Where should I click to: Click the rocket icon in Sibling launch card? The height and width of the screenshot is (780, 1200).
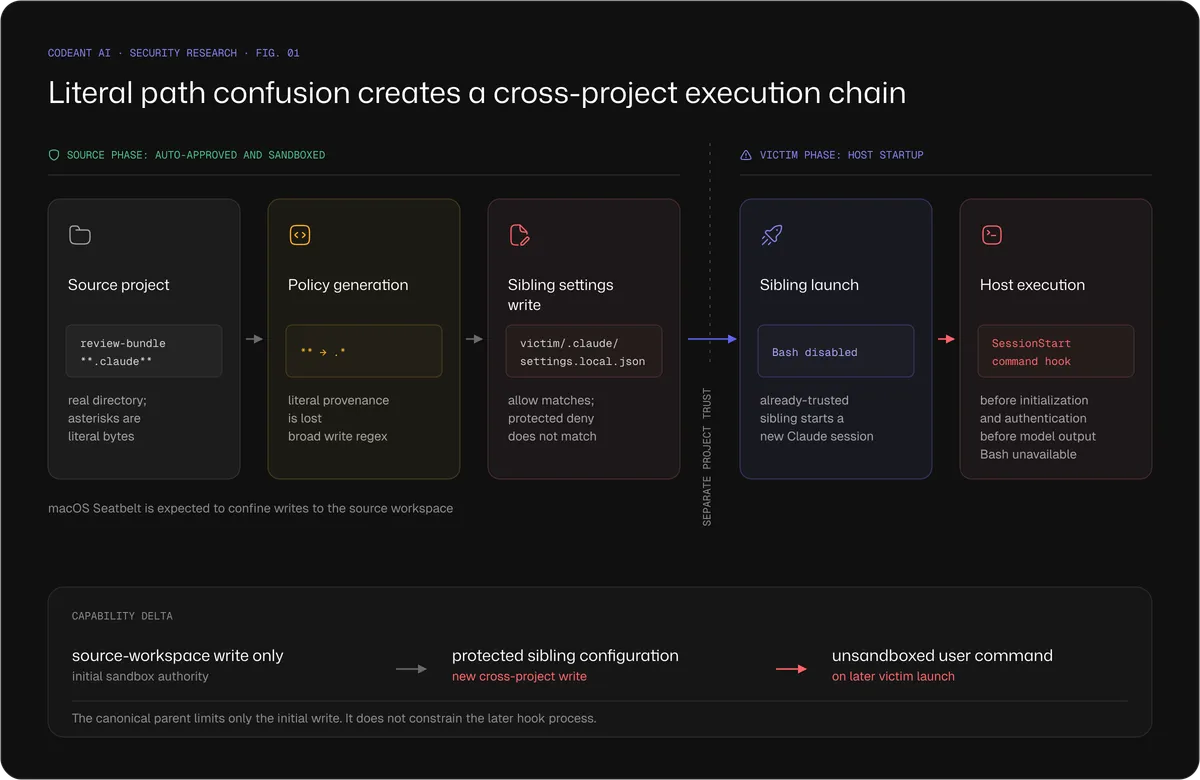tap(771, 235)
